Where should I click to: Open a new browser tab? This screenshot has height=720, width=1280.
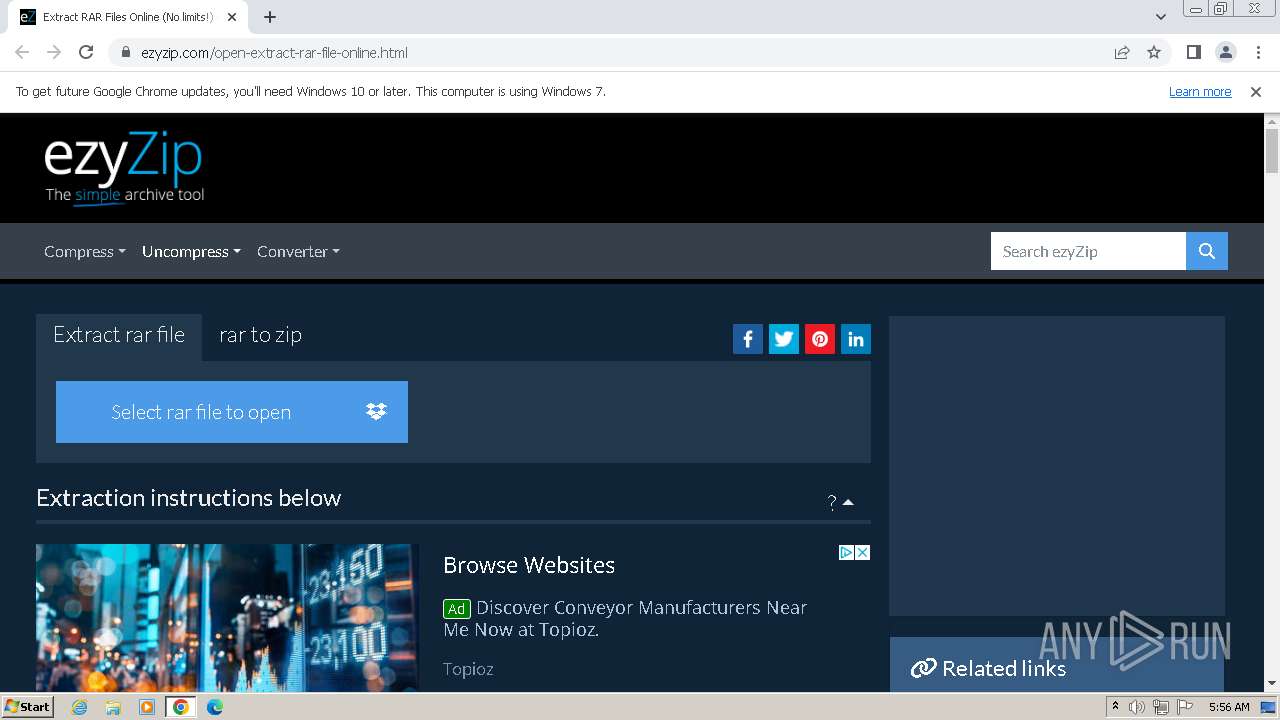point(270,17)
